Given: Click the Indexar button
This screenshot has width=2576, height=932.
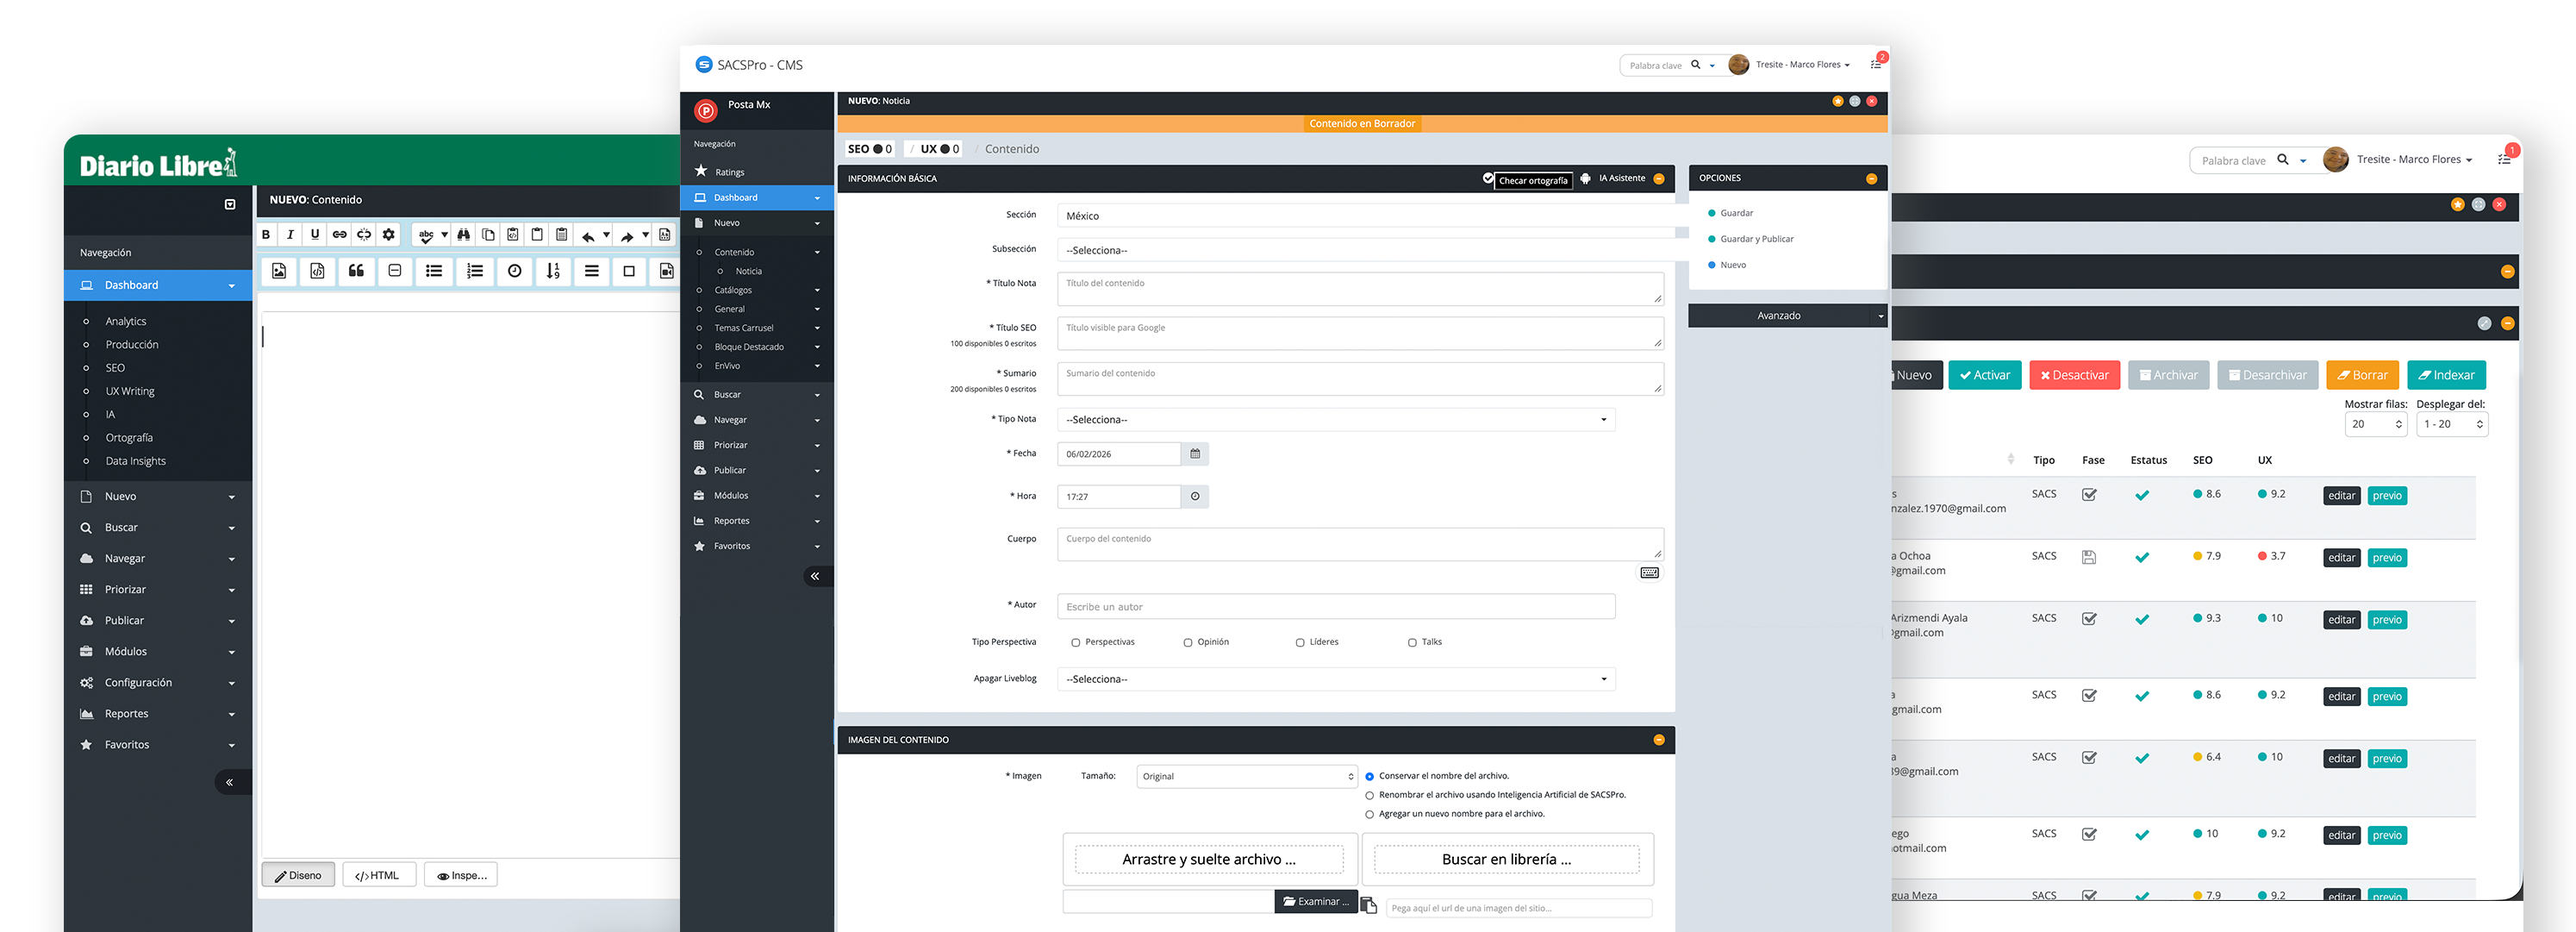Looking at the screenshot, I should pos(2446,376).
